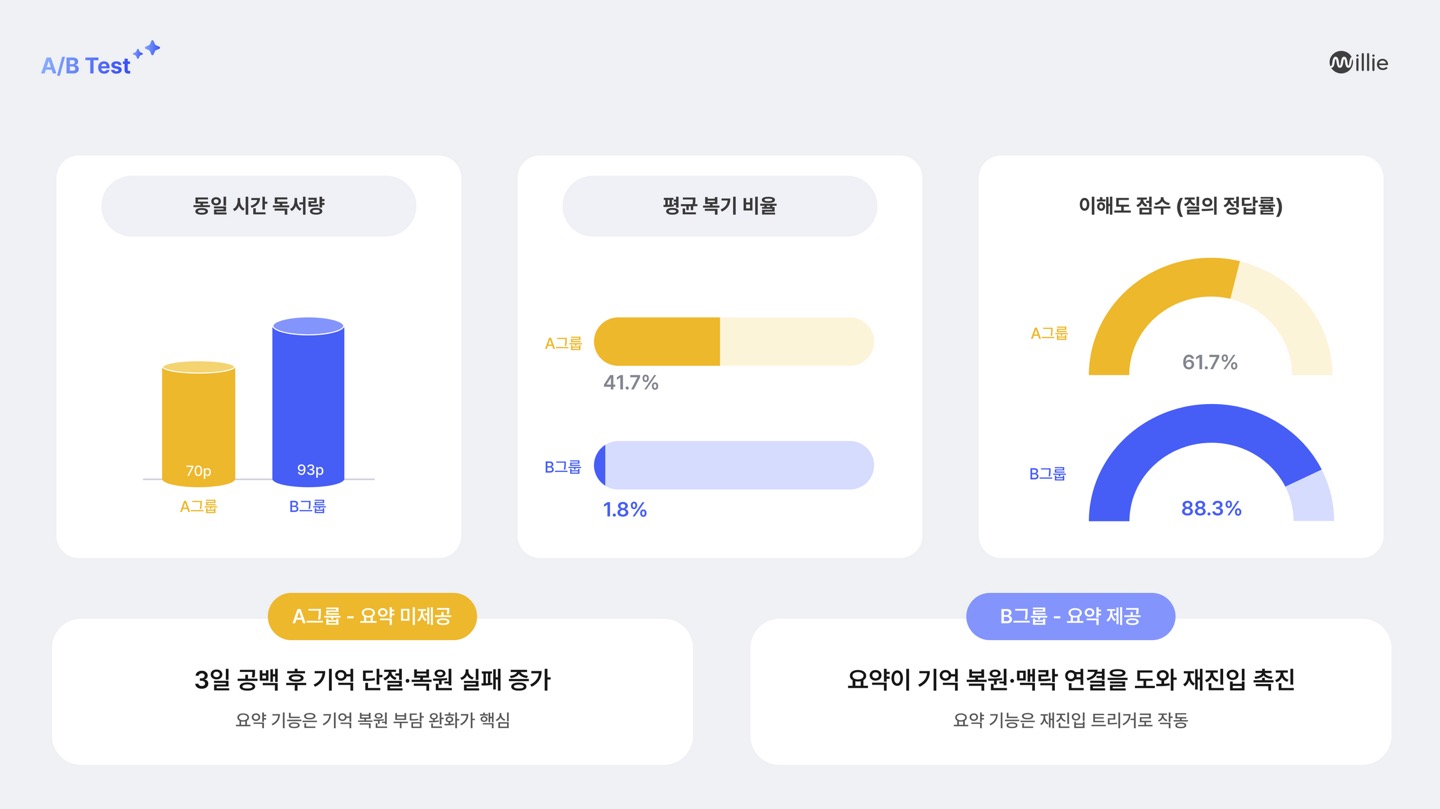
Task: Click B그룹 label under the blue cylinder
Action: 307,506
